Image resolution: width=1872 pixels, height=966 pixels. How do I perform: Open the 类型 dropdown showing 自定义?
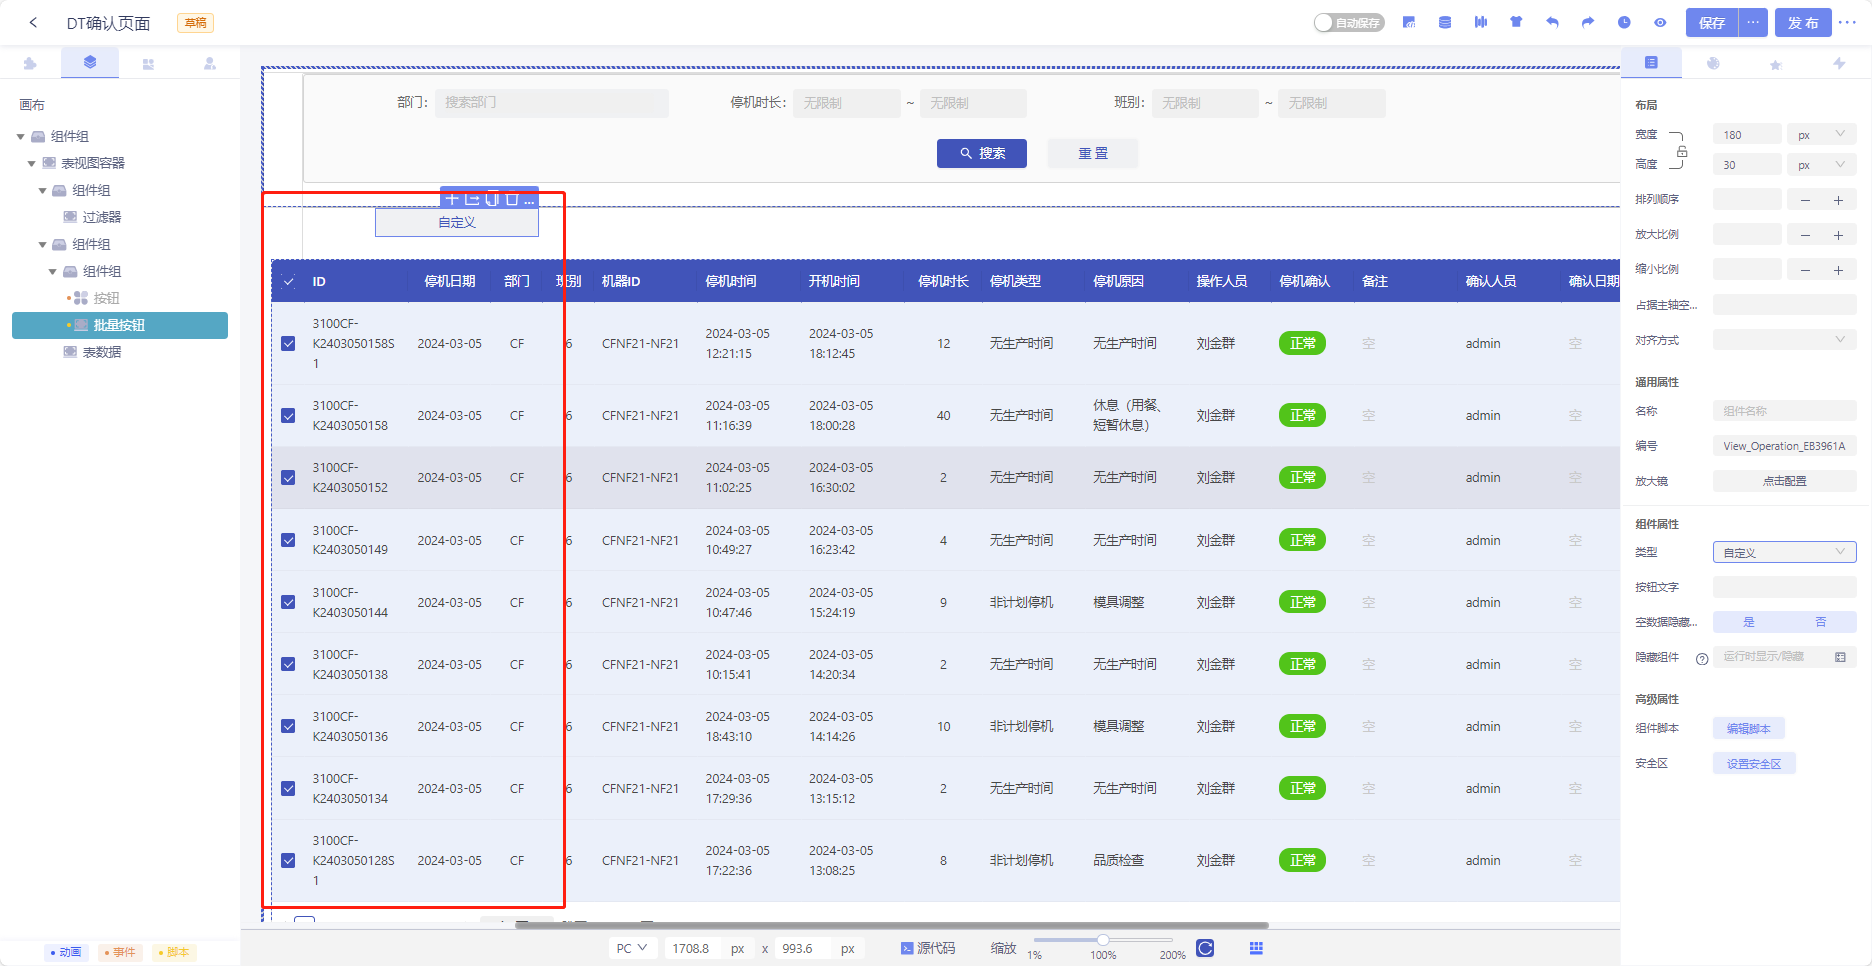click(x=1785, y=552)
